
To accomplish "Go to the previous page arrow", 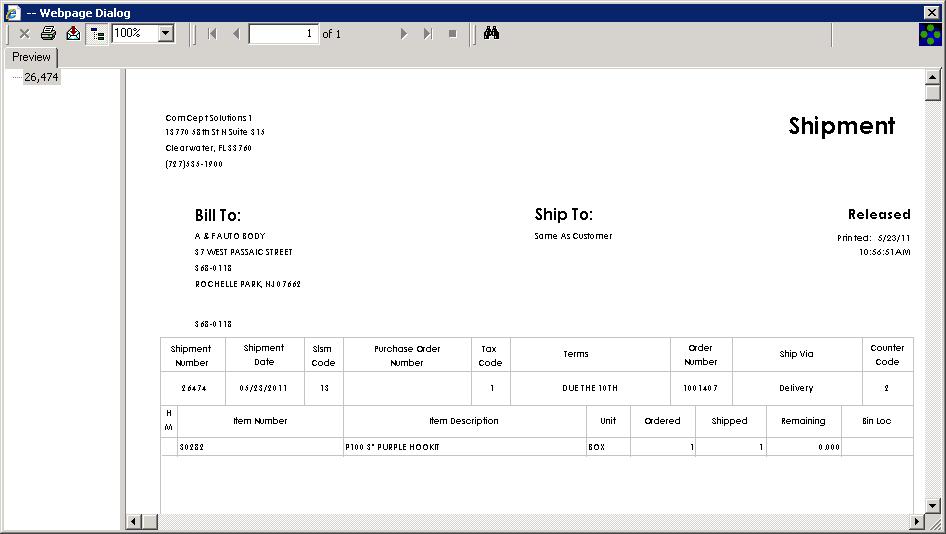I will 236,33.
